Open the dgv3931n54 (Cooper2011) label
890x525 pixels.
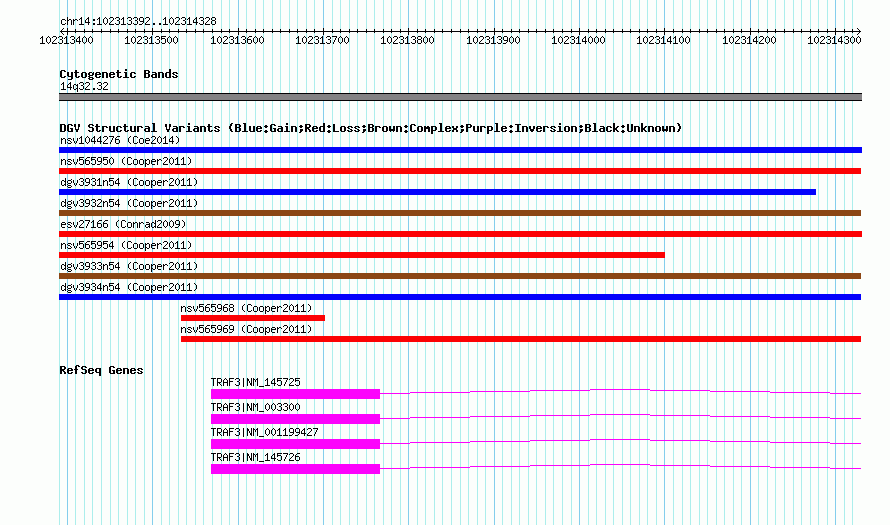[129, 182]
